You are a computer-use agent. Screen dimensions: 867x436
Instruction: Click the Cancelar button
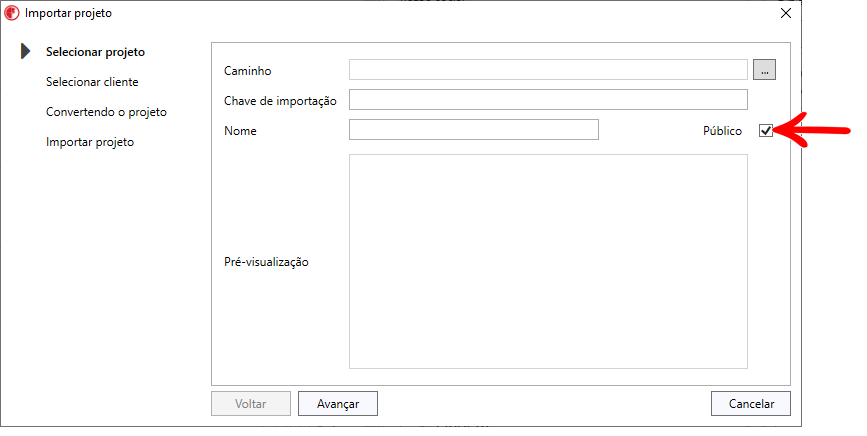pyautogui.click(x=751, y=404)
